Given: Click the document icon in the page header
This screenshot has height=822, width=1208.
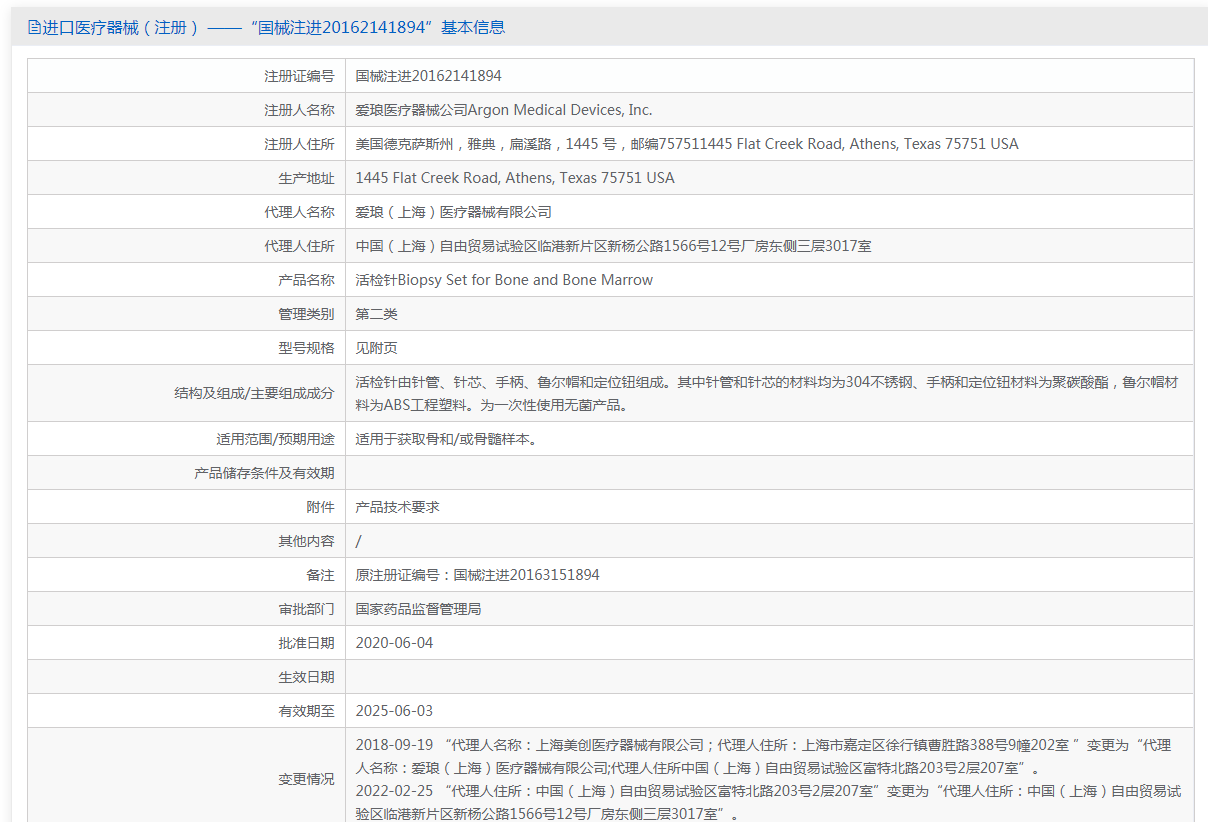Looking at the screenshot, I should (34, 28).
